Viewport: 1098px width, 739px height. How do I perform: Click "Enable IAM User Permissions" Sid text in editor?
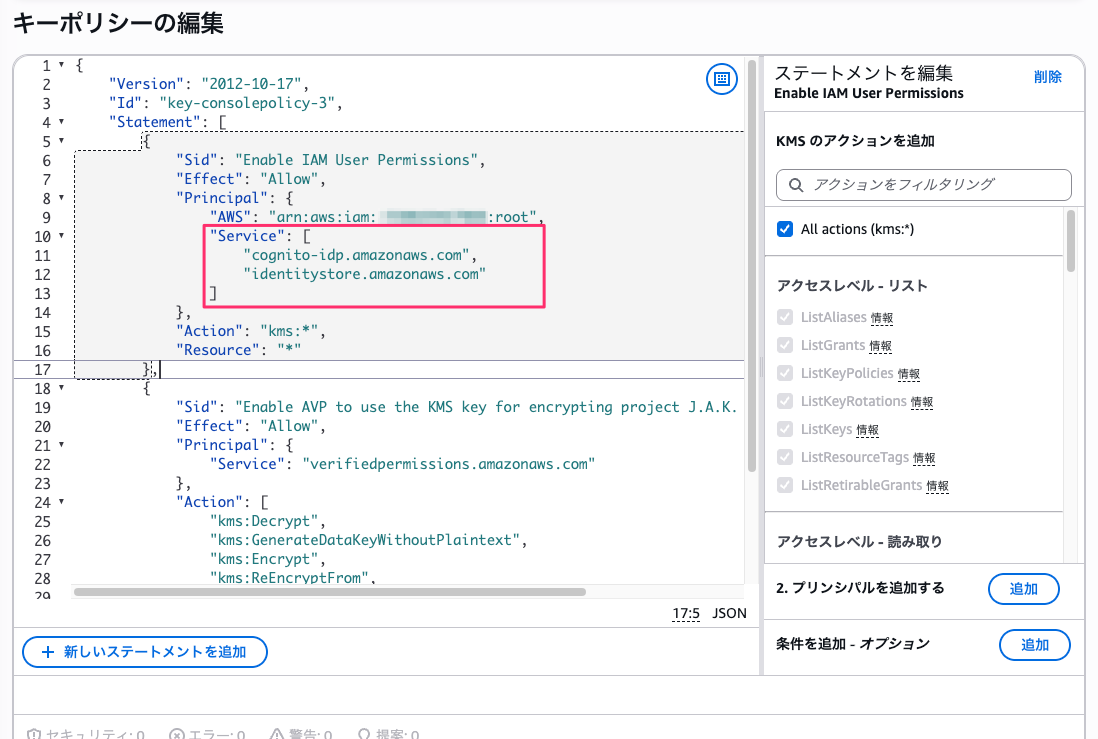pos(356,160)
